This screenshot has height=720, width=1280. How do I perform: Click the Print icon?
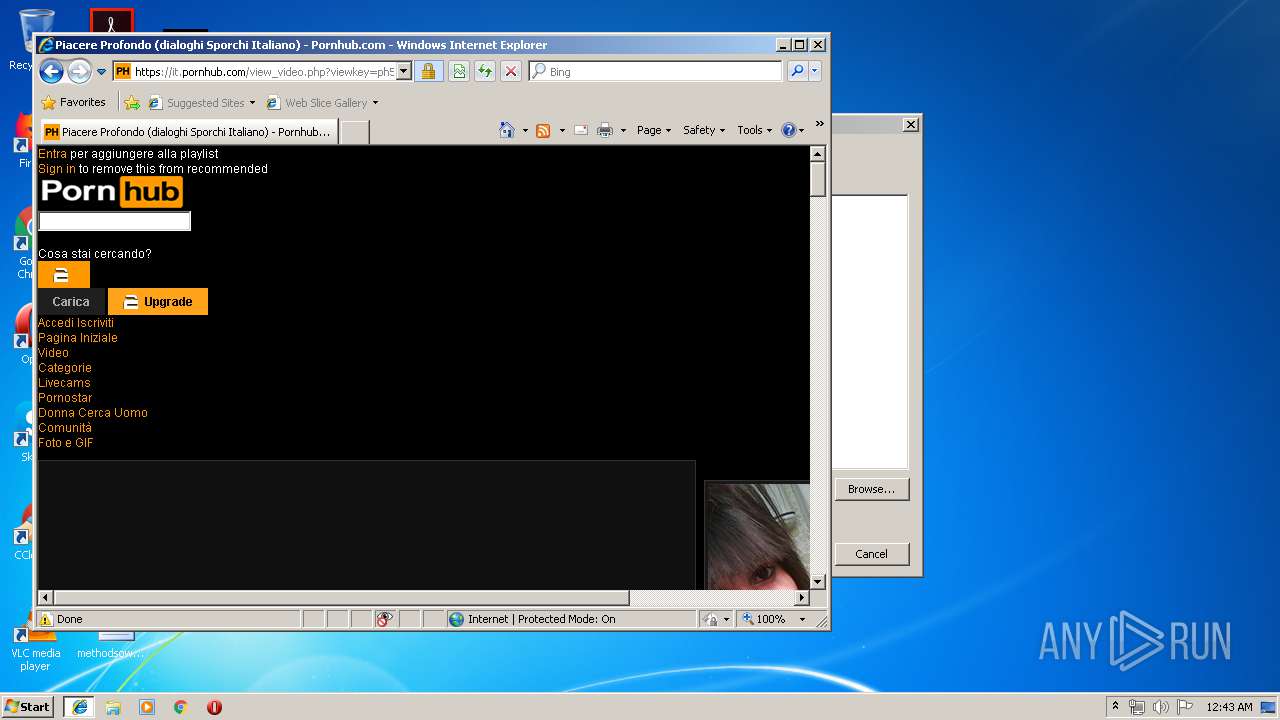pyautogui.click(x=605, y=130)
